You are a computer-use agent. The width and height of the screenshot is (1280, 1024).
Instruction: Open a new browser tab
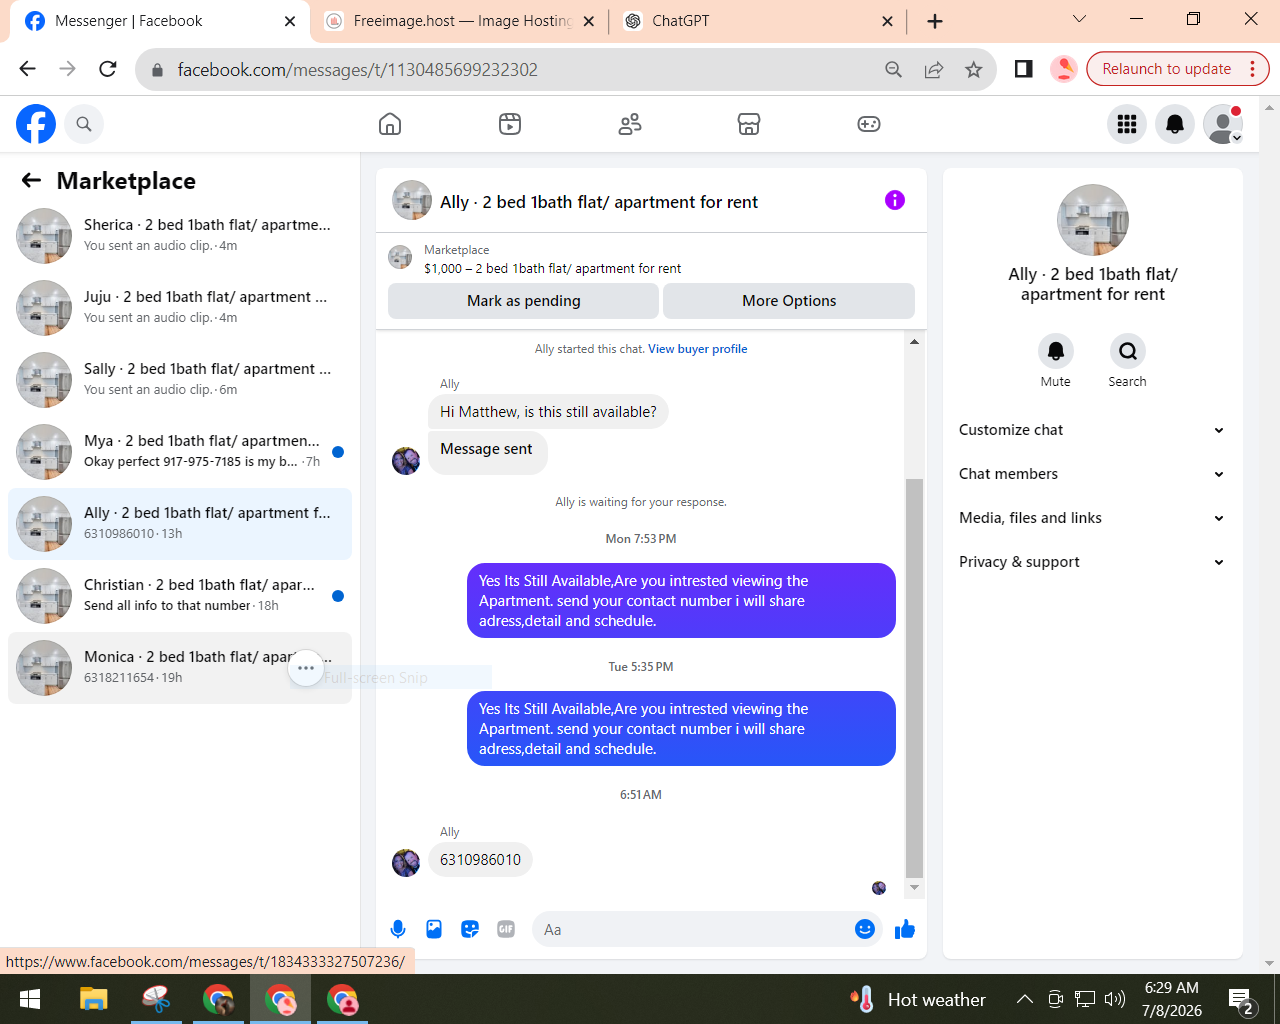[935, 21]
